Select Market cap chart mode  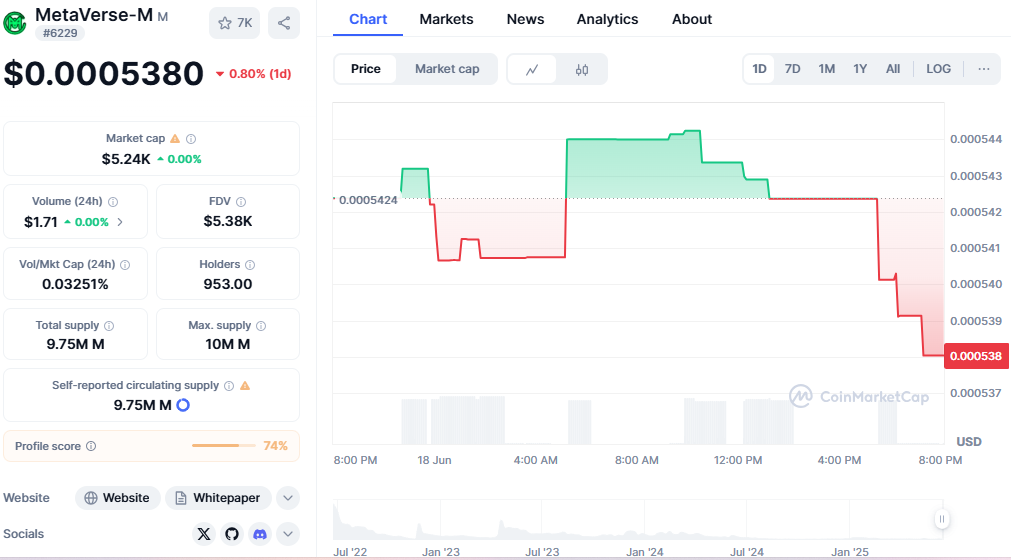coord(447,69)
